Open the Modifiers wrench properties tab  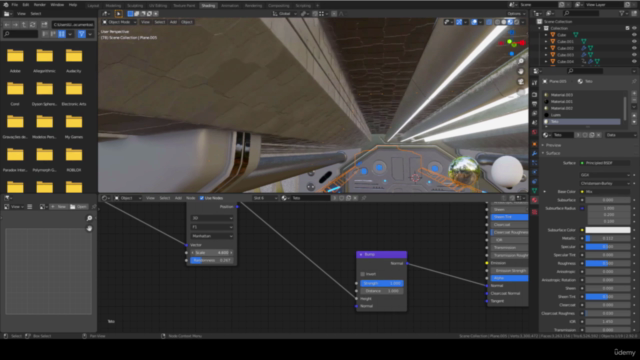(x=534, y=153)
